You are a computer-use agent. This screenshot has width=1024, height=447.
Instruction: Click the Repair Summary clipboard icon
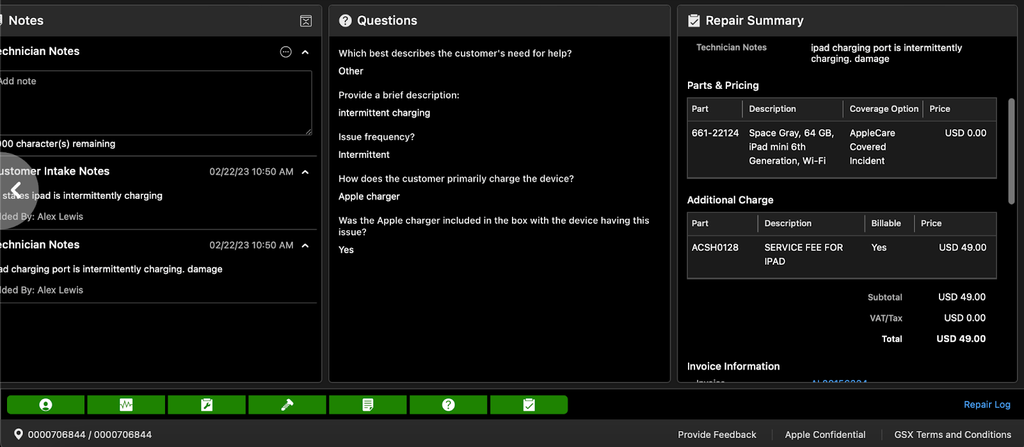[694, 21]
